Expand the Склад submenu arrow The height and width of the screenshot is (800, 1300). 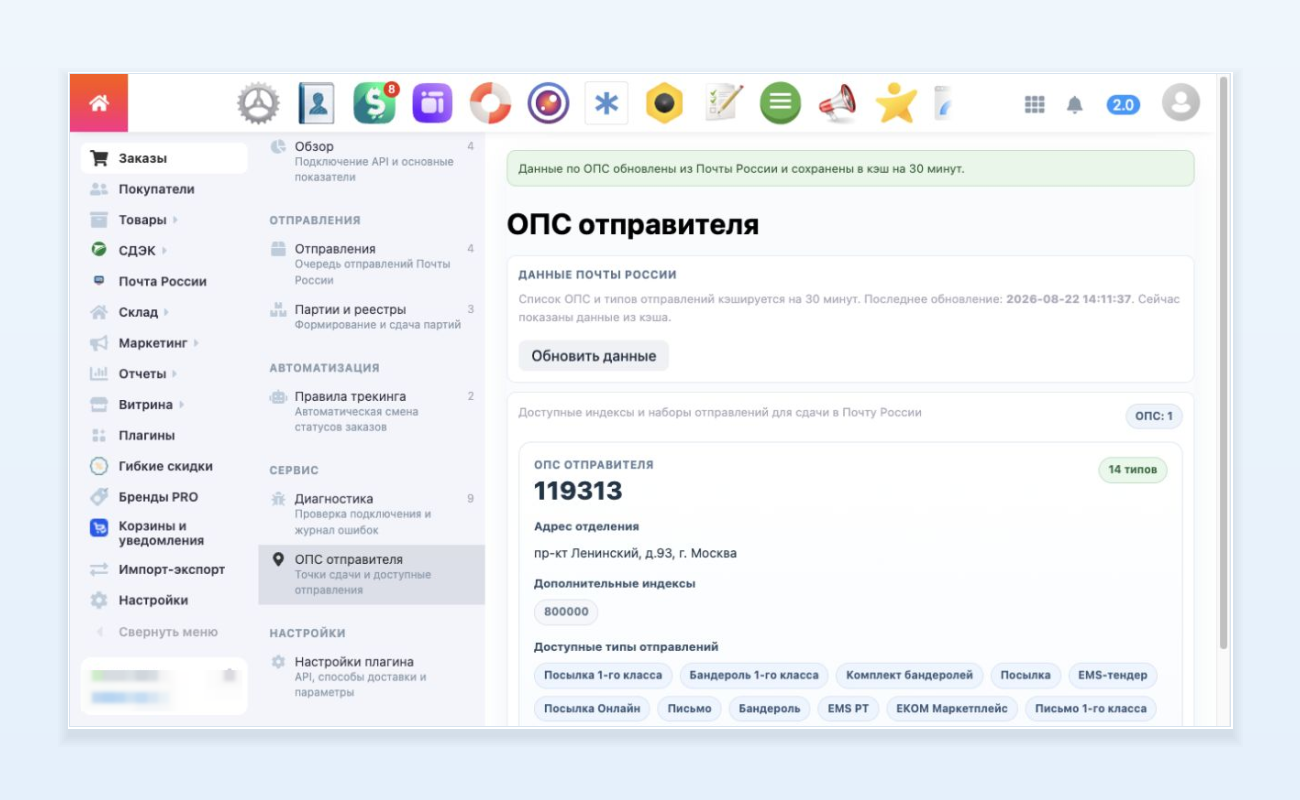[167, 313]
